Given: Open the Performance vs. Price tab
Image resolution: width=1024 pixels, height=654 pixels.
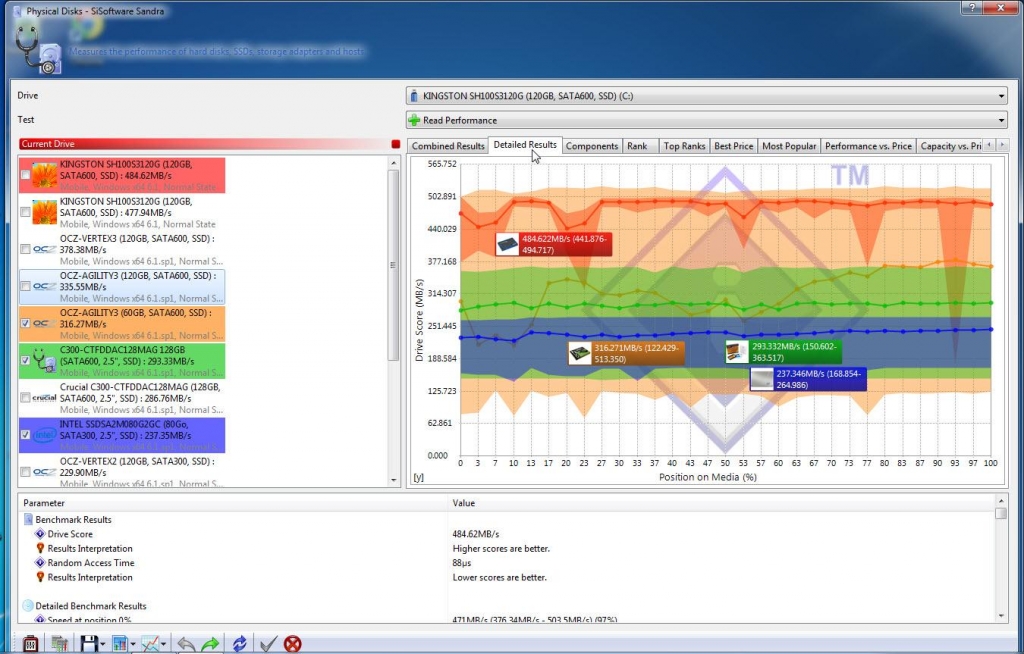Looking at the screenshot, I should 867,146.
